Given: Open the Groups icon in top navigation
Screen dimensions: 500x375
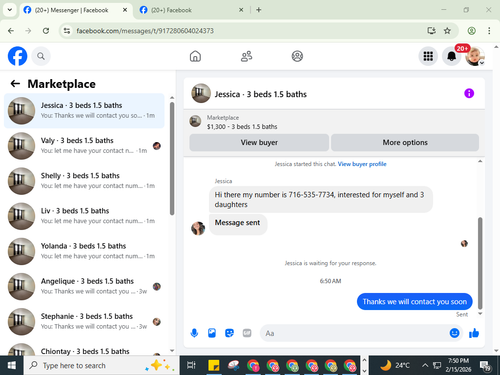Looking at the screenshot, I should [297, 56].
